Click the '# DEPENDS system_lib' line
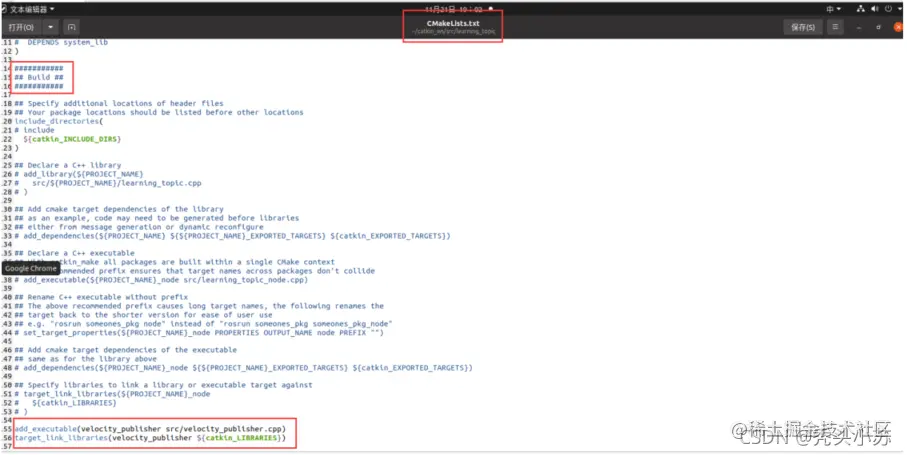 click(61, 42)
